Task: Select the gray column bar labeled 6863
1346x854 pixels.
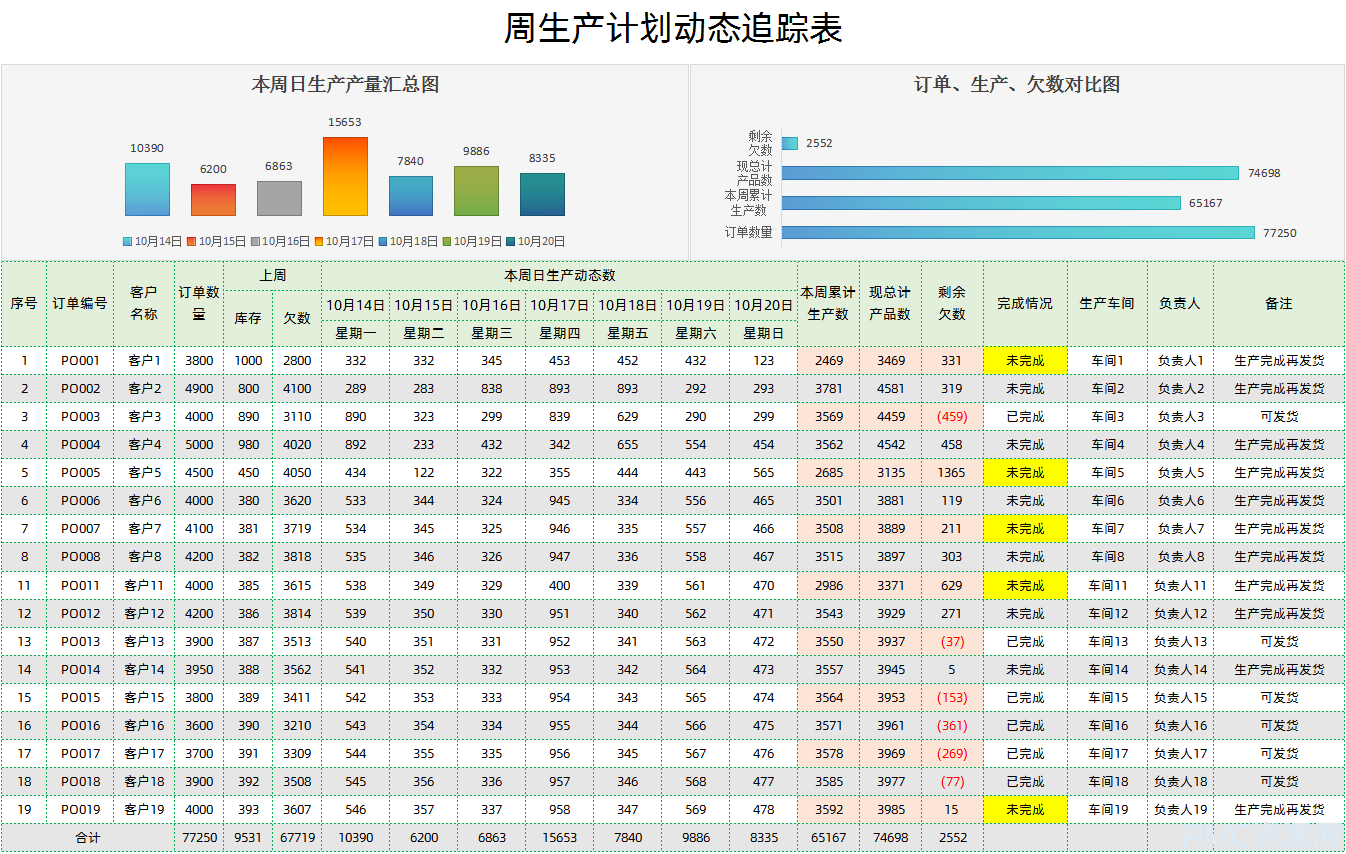Action: [279, 198]
